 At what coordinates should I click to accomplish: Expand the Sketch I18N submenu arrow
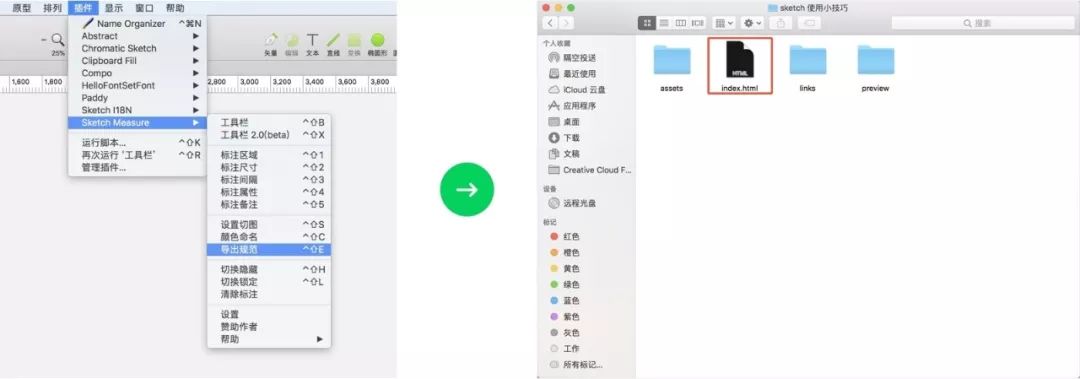point(196,110)
